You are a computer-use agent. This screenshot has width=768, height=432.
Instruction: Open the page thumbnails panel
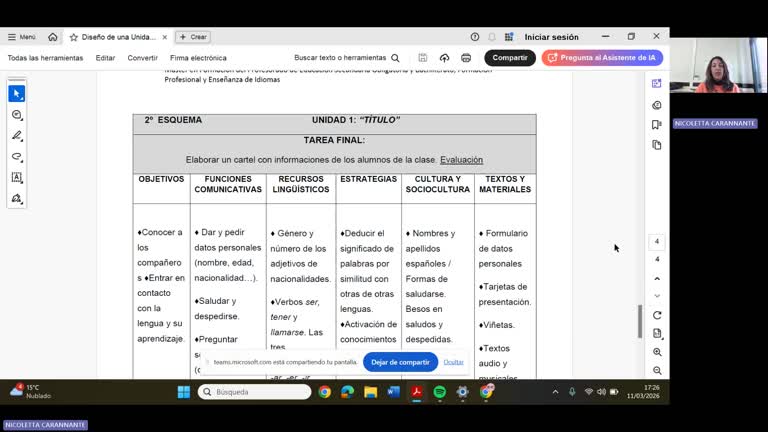(657, 145)
